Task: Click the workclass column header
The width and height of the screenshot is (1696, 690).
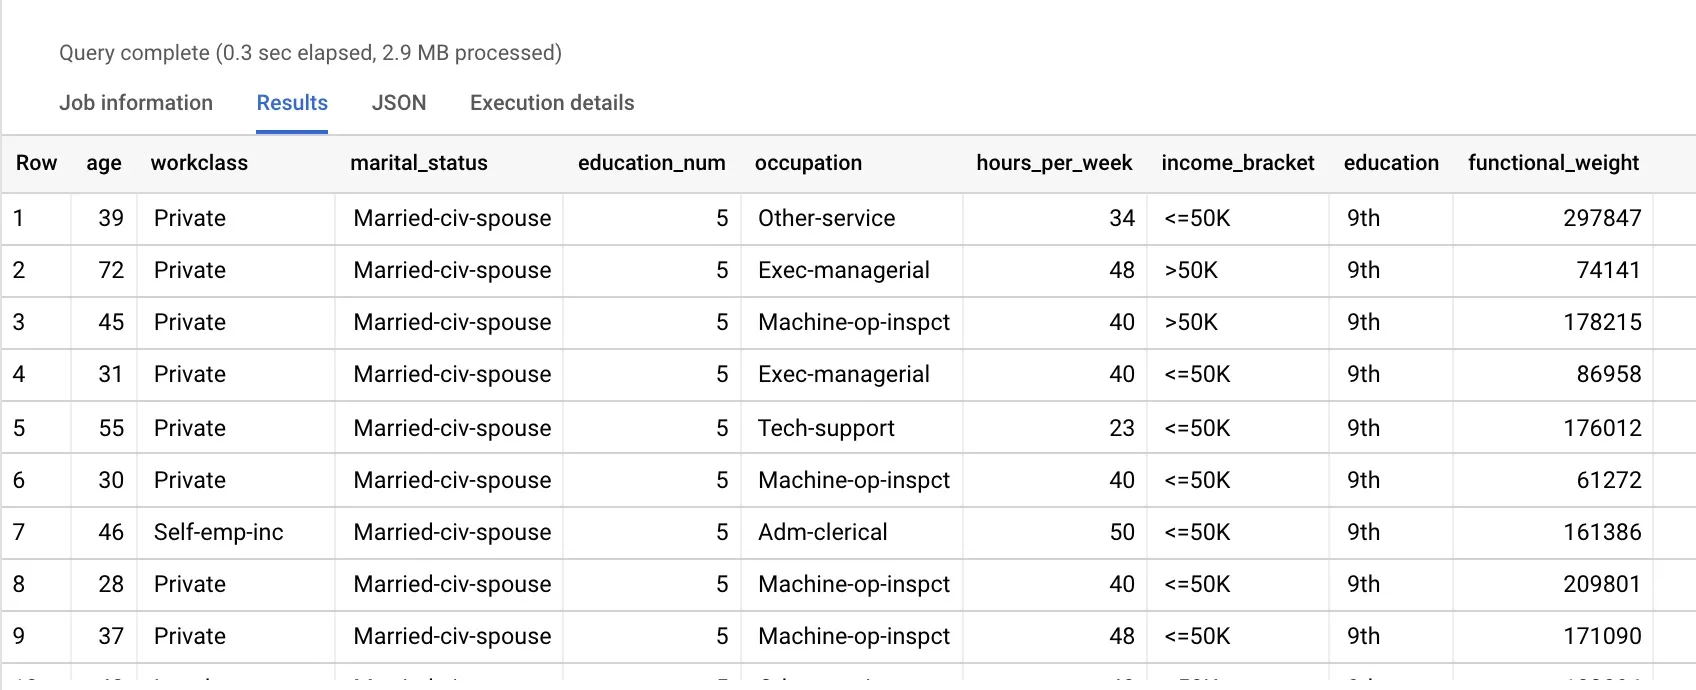Action: 199,163
